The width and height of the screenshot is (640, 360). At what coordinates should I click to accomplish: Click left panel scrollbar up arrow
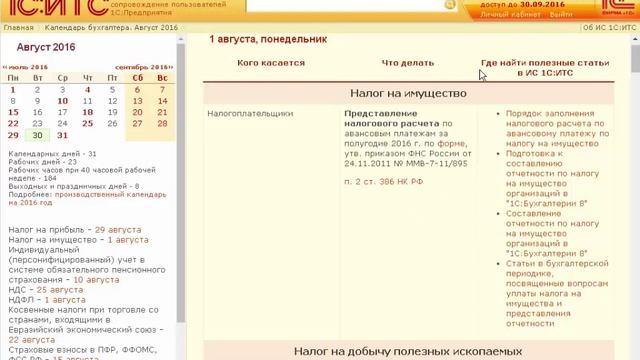click(181, 39)
